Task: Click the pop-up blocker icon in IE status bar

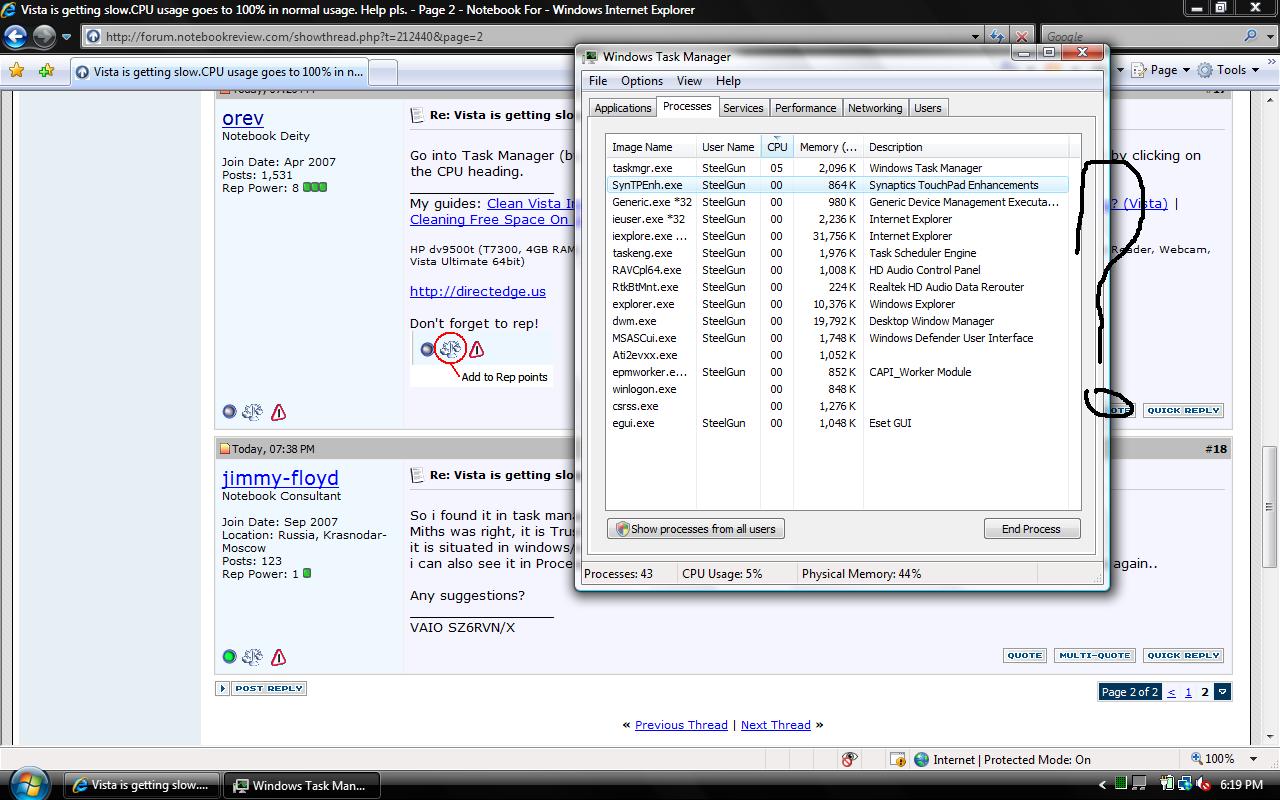Action: tap(850, 759)
